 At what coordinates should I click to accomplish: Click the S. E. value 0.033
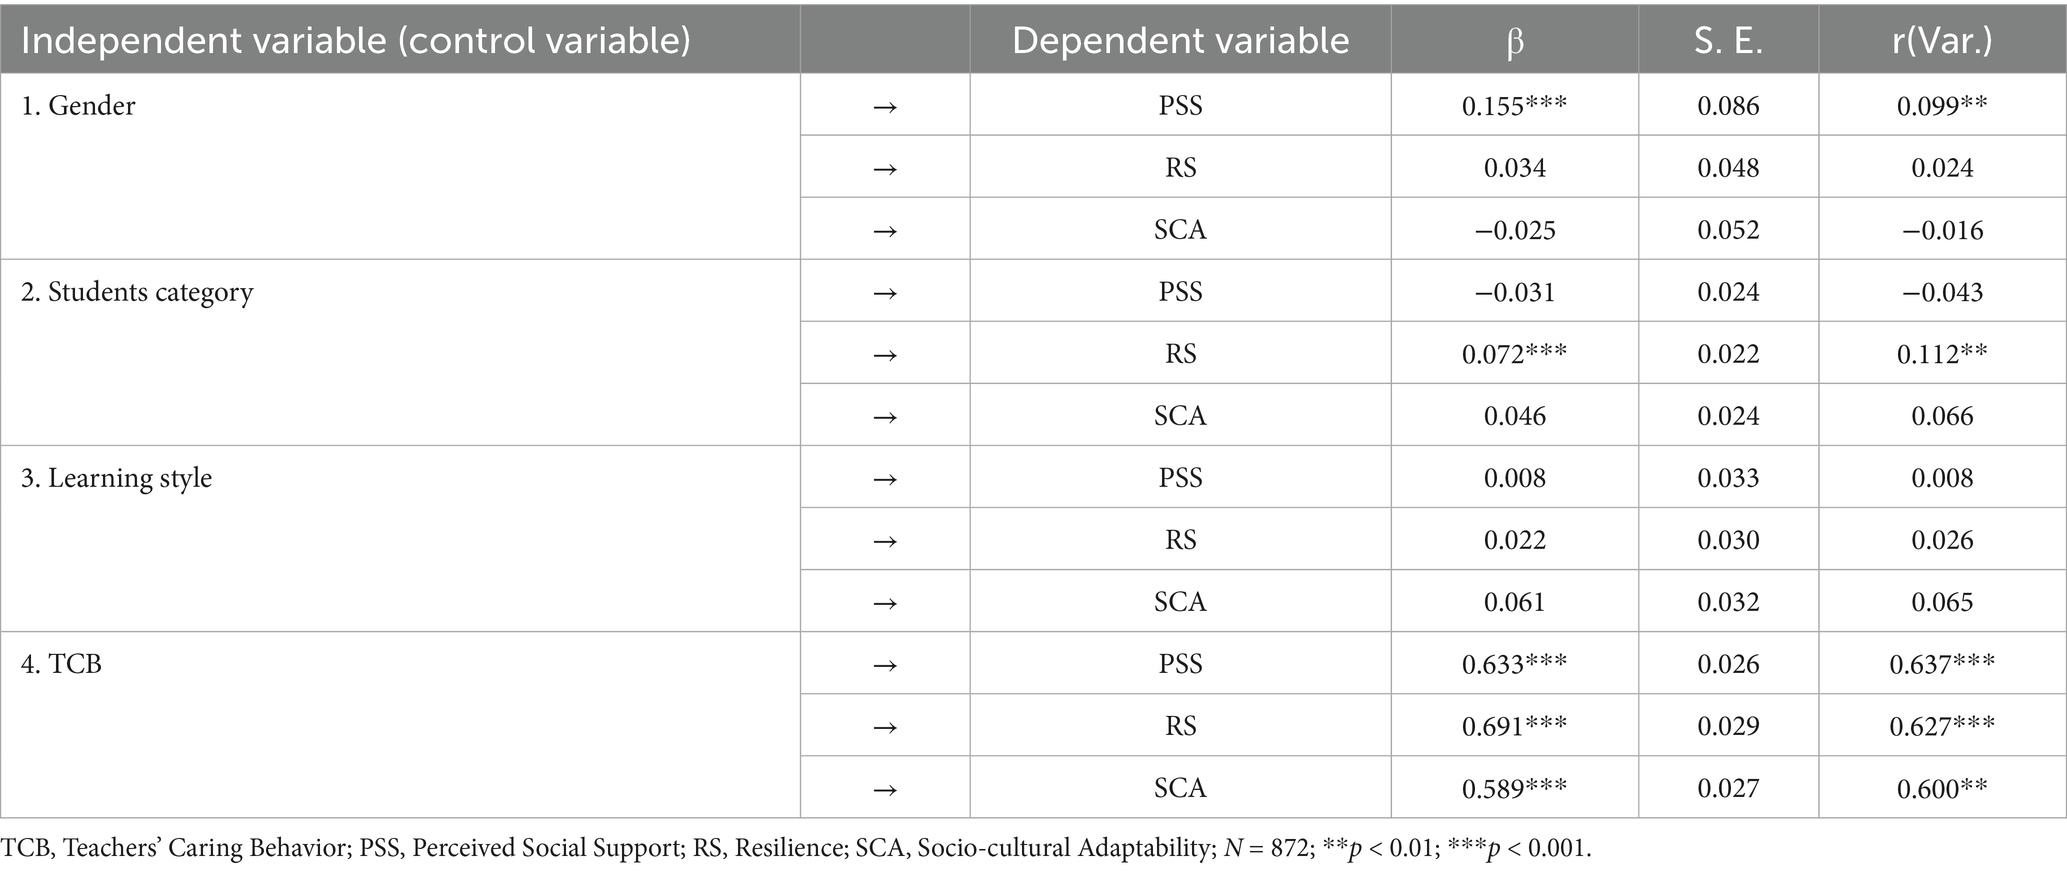pos(1728,478)
